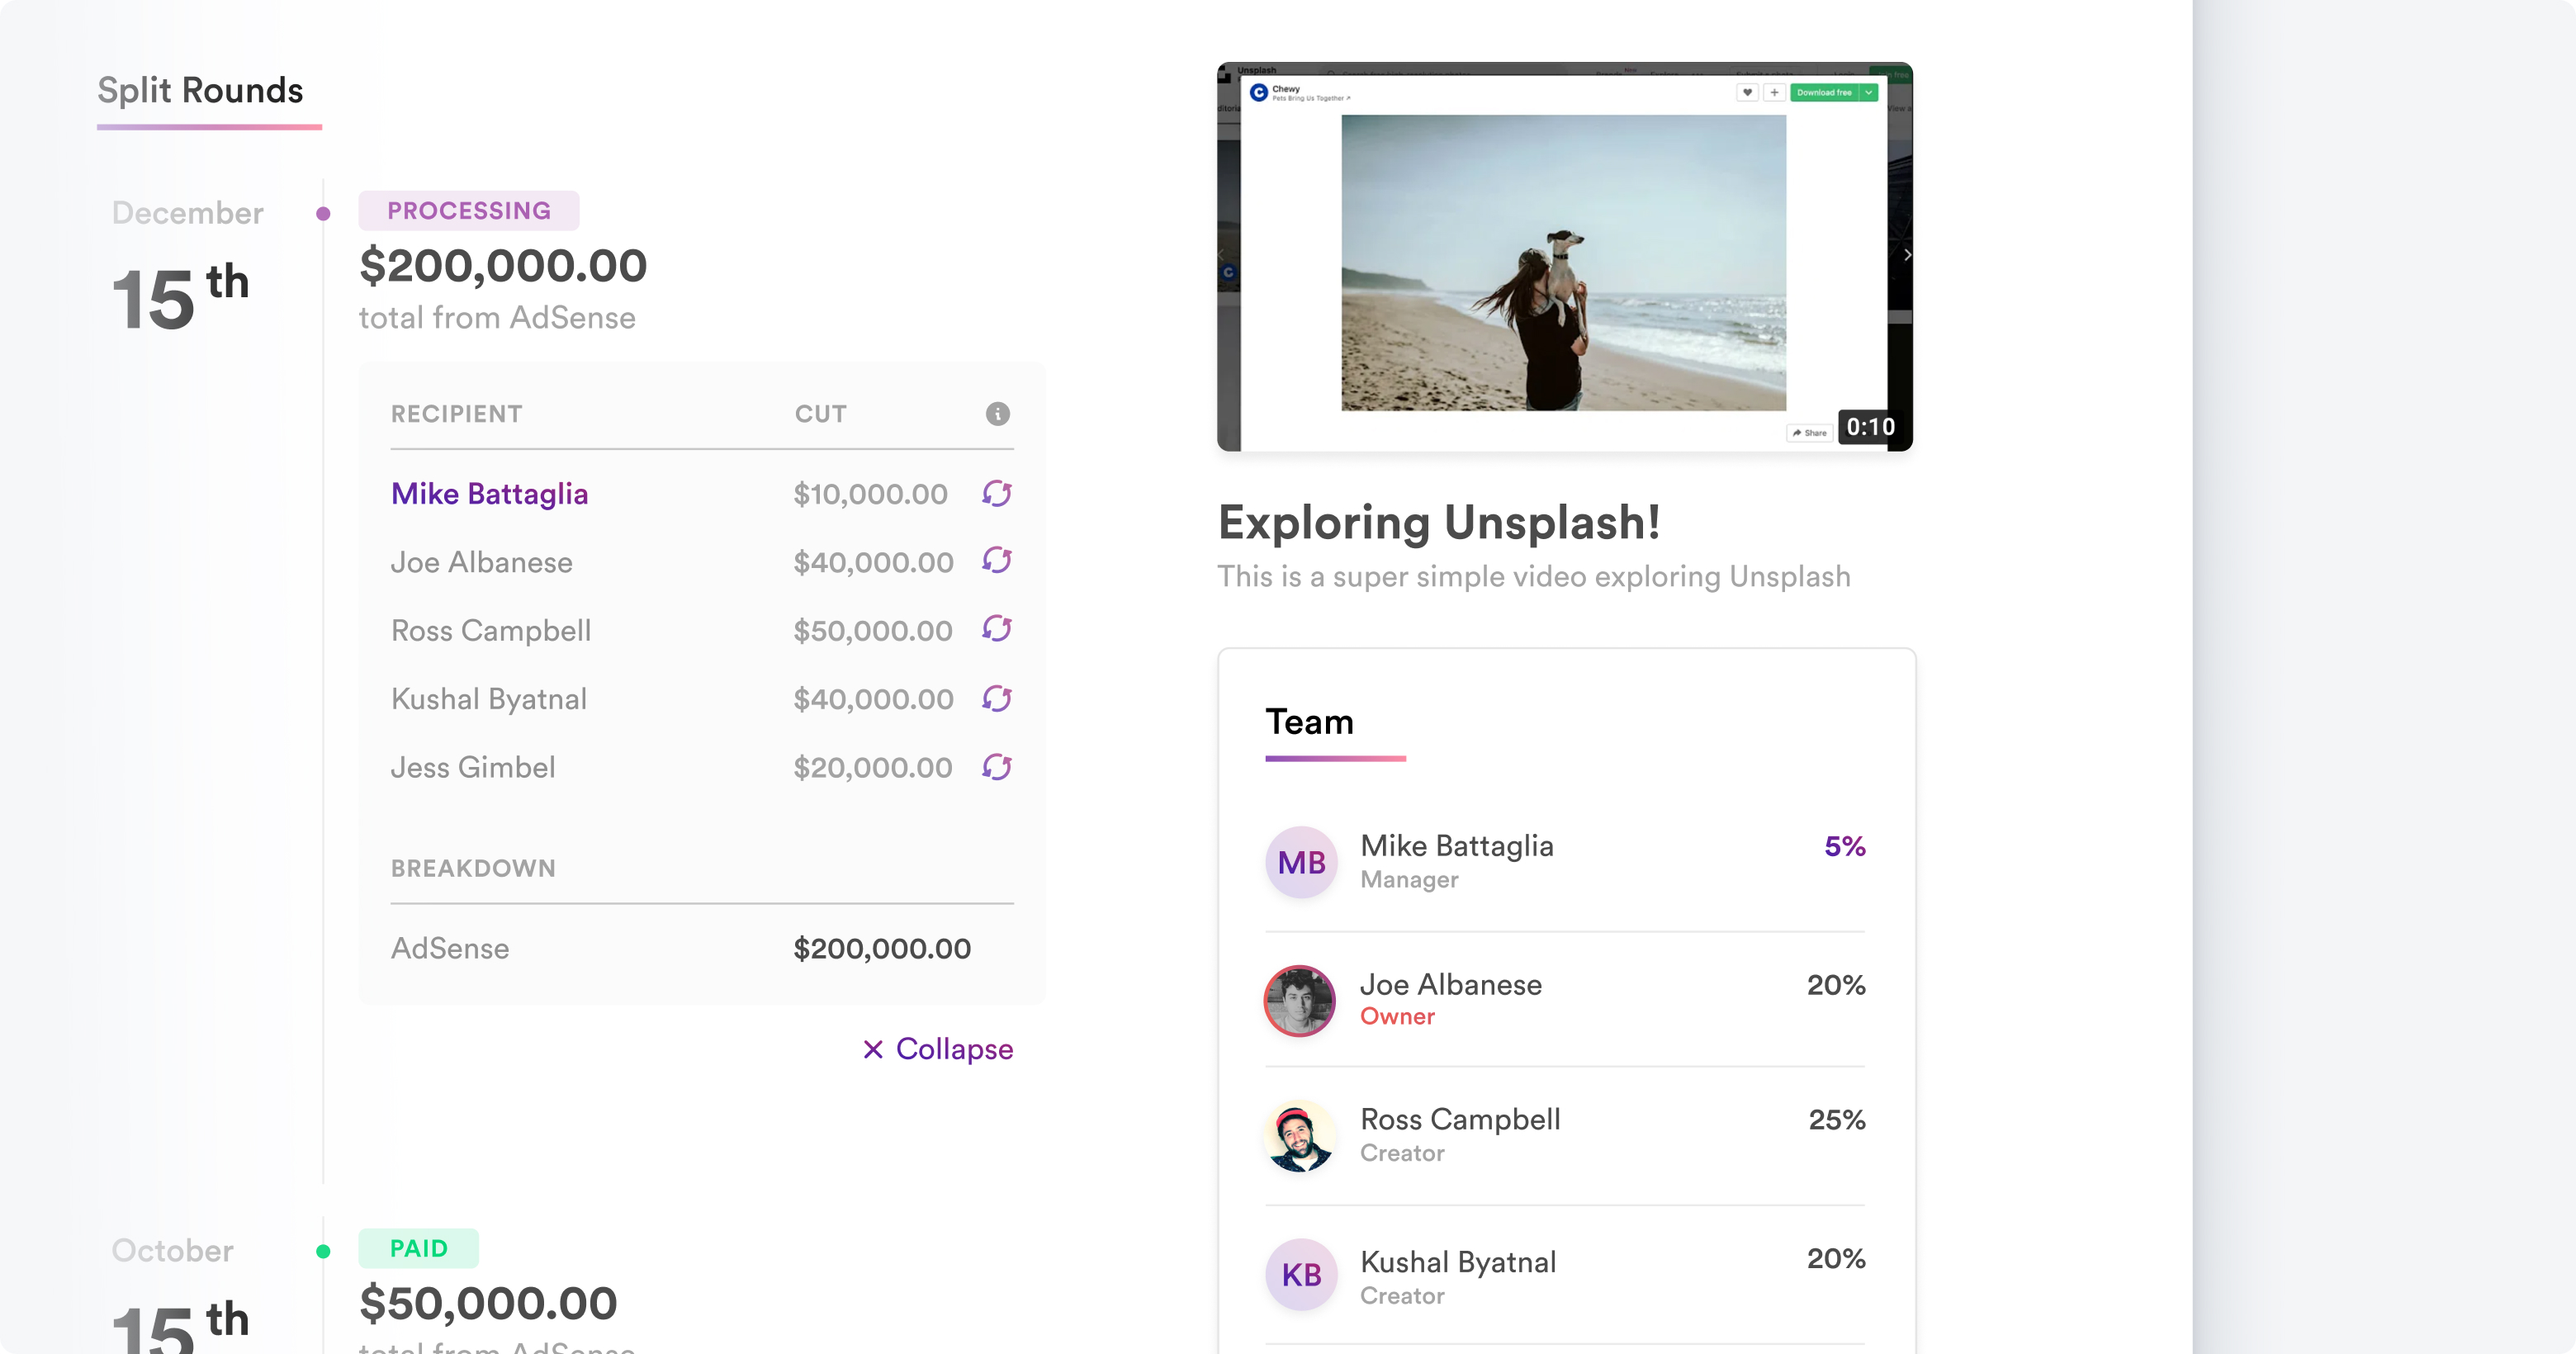This screenshot has height=1354, width=2576.
Task: Select the Team tab heading
Action: 1309,722
